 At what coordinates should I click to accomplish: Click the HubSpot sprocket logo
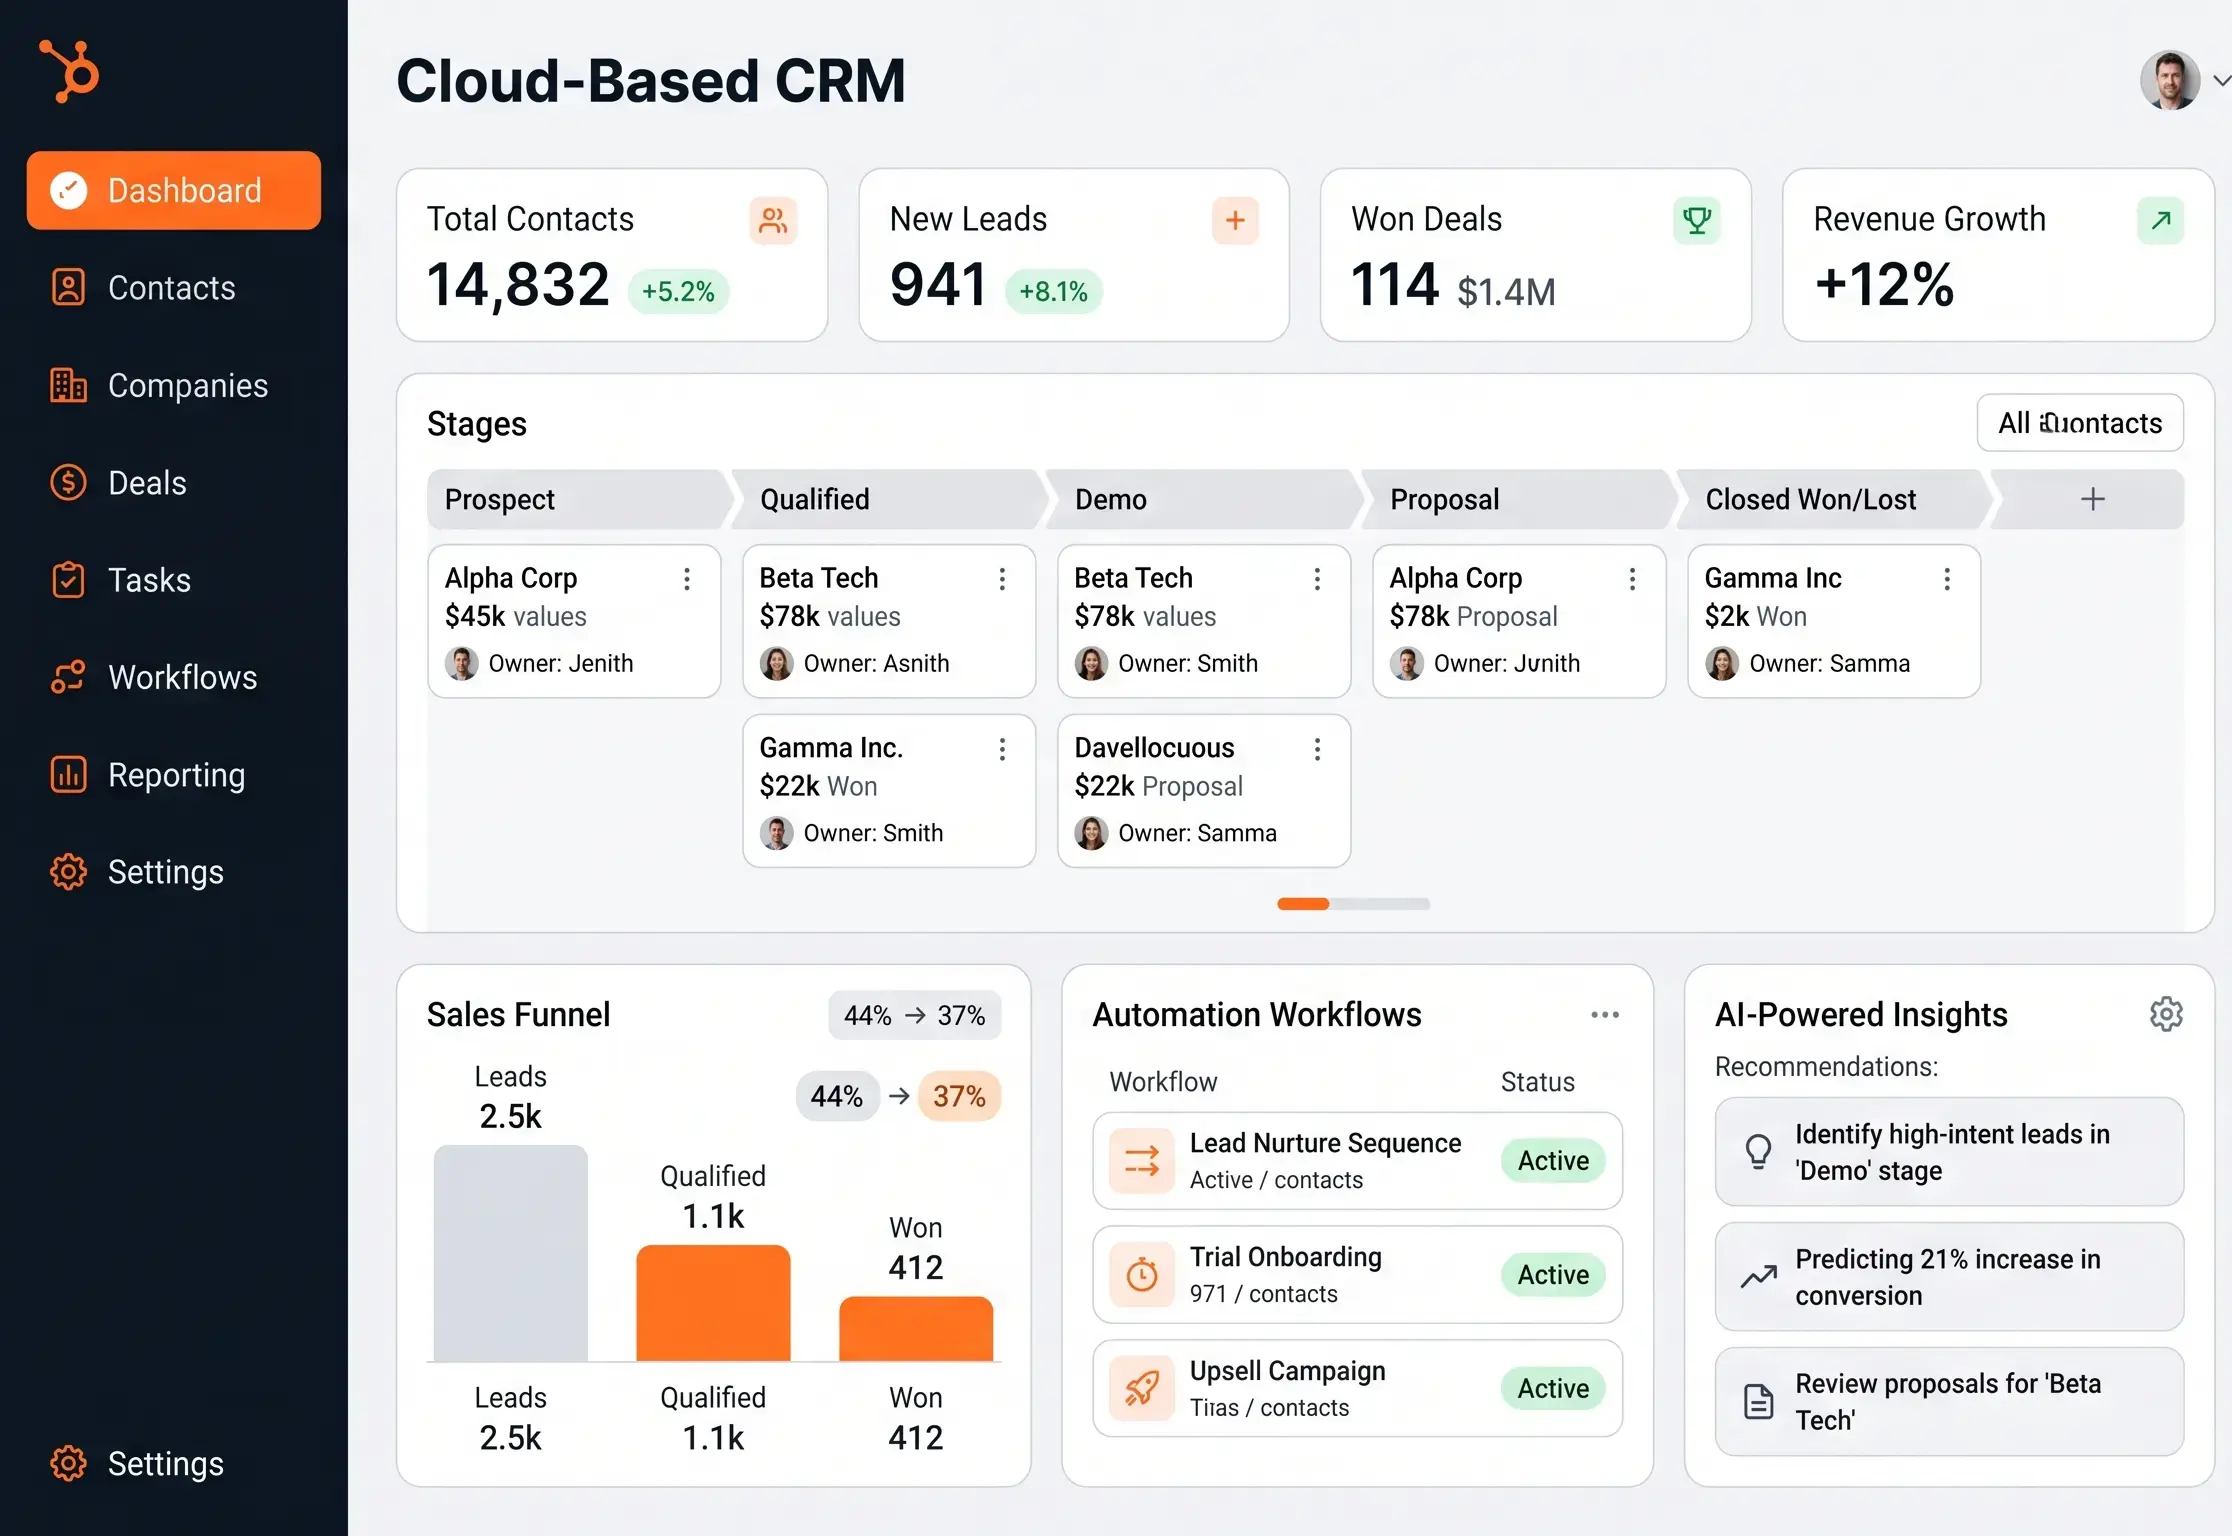(69, 70)
